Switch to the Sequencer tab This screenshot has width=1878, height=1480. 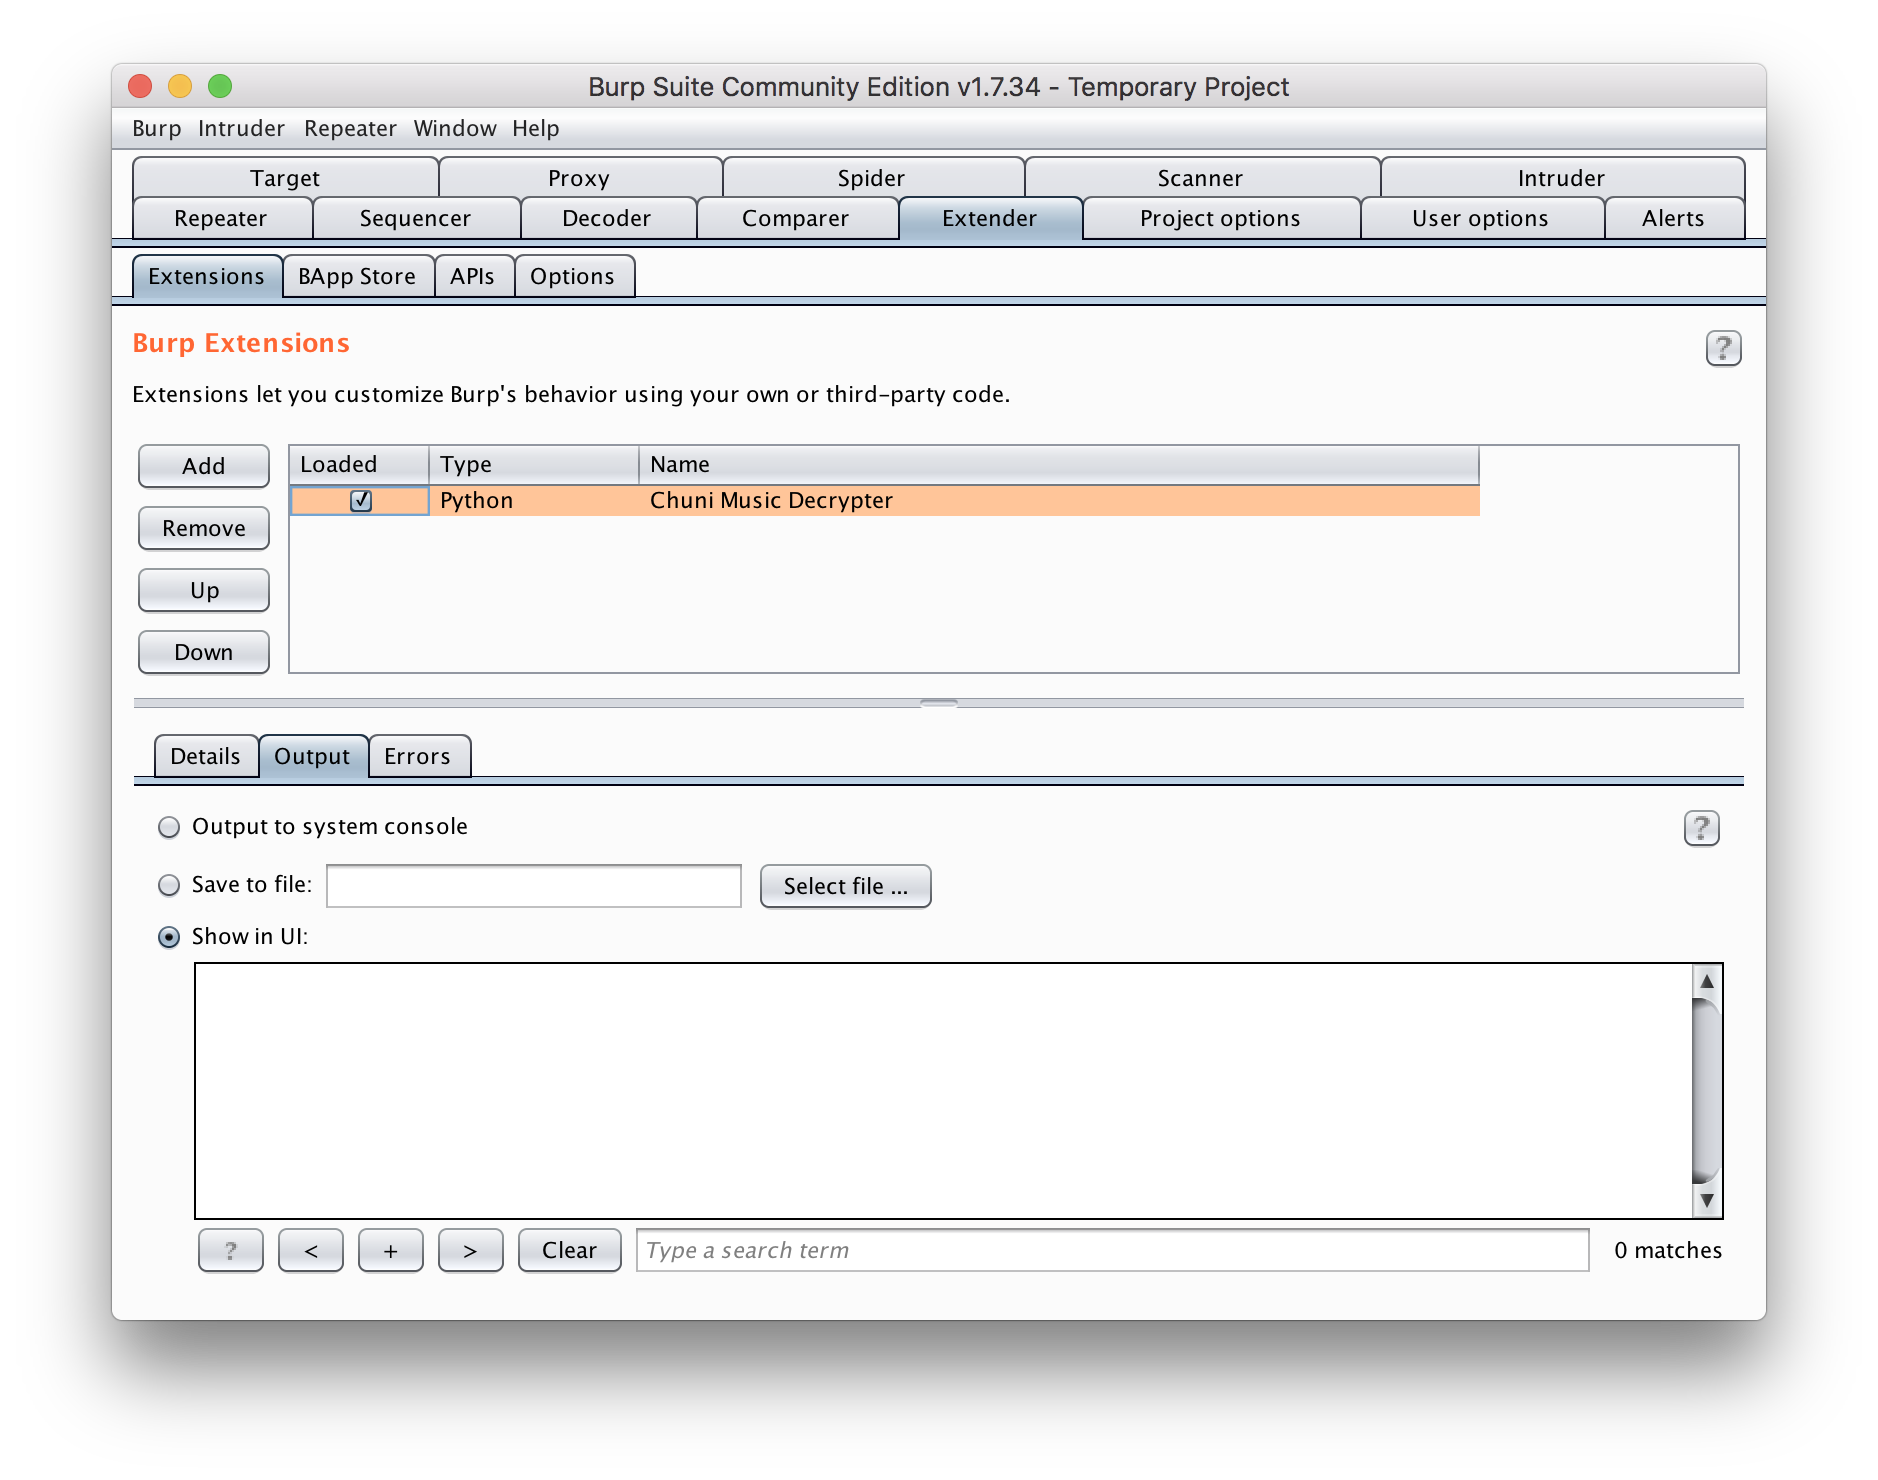(415, 218)
